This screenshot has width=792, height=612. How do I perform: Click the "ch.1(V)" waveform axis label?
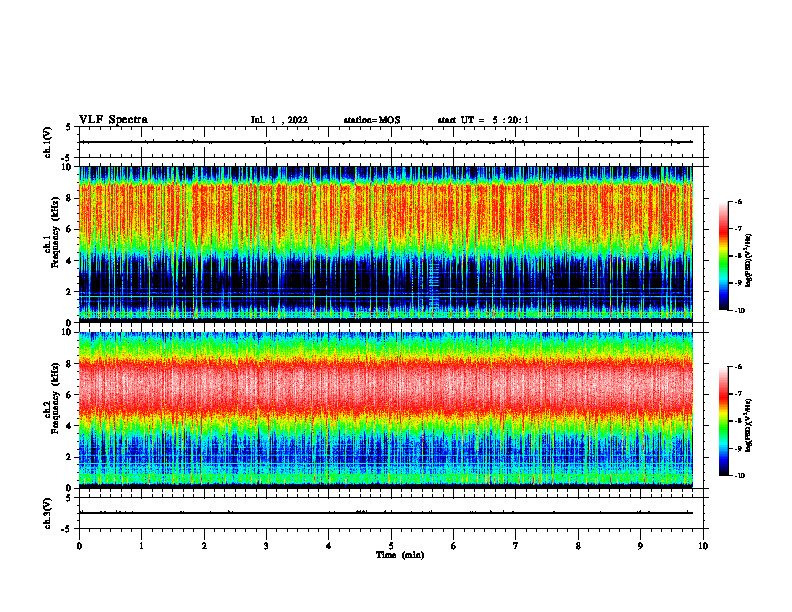[48, 142]
